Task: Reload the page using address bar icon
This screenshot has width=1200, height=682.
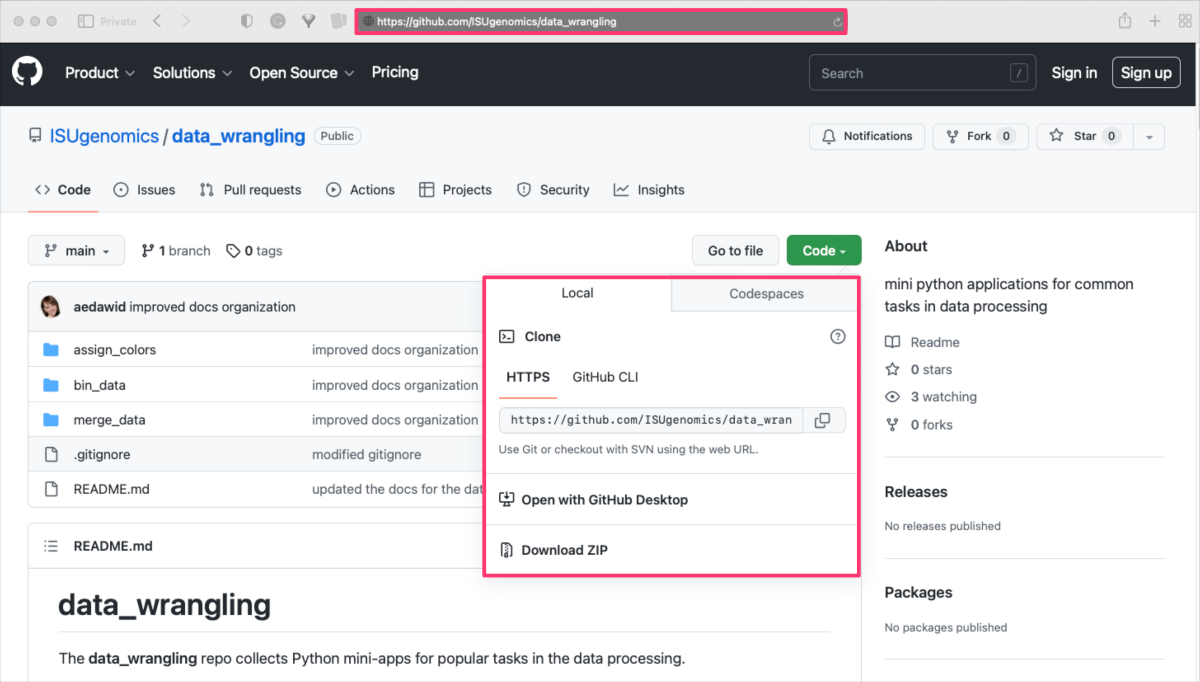Action: click(x=837, y=21)
